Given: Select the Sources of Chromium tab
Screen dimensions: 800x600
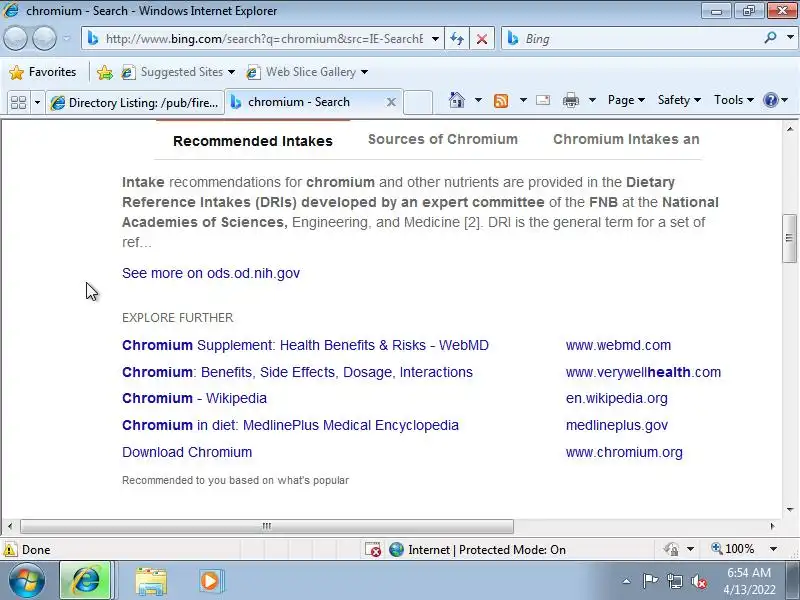Looking at the screenshot, I should tap(443, 139).
